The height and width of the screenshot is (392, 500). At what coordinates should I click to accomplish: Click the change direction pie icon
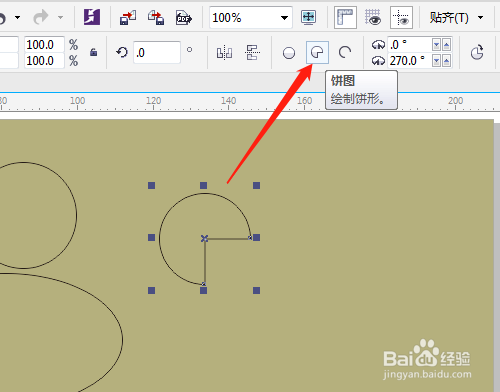477,52
